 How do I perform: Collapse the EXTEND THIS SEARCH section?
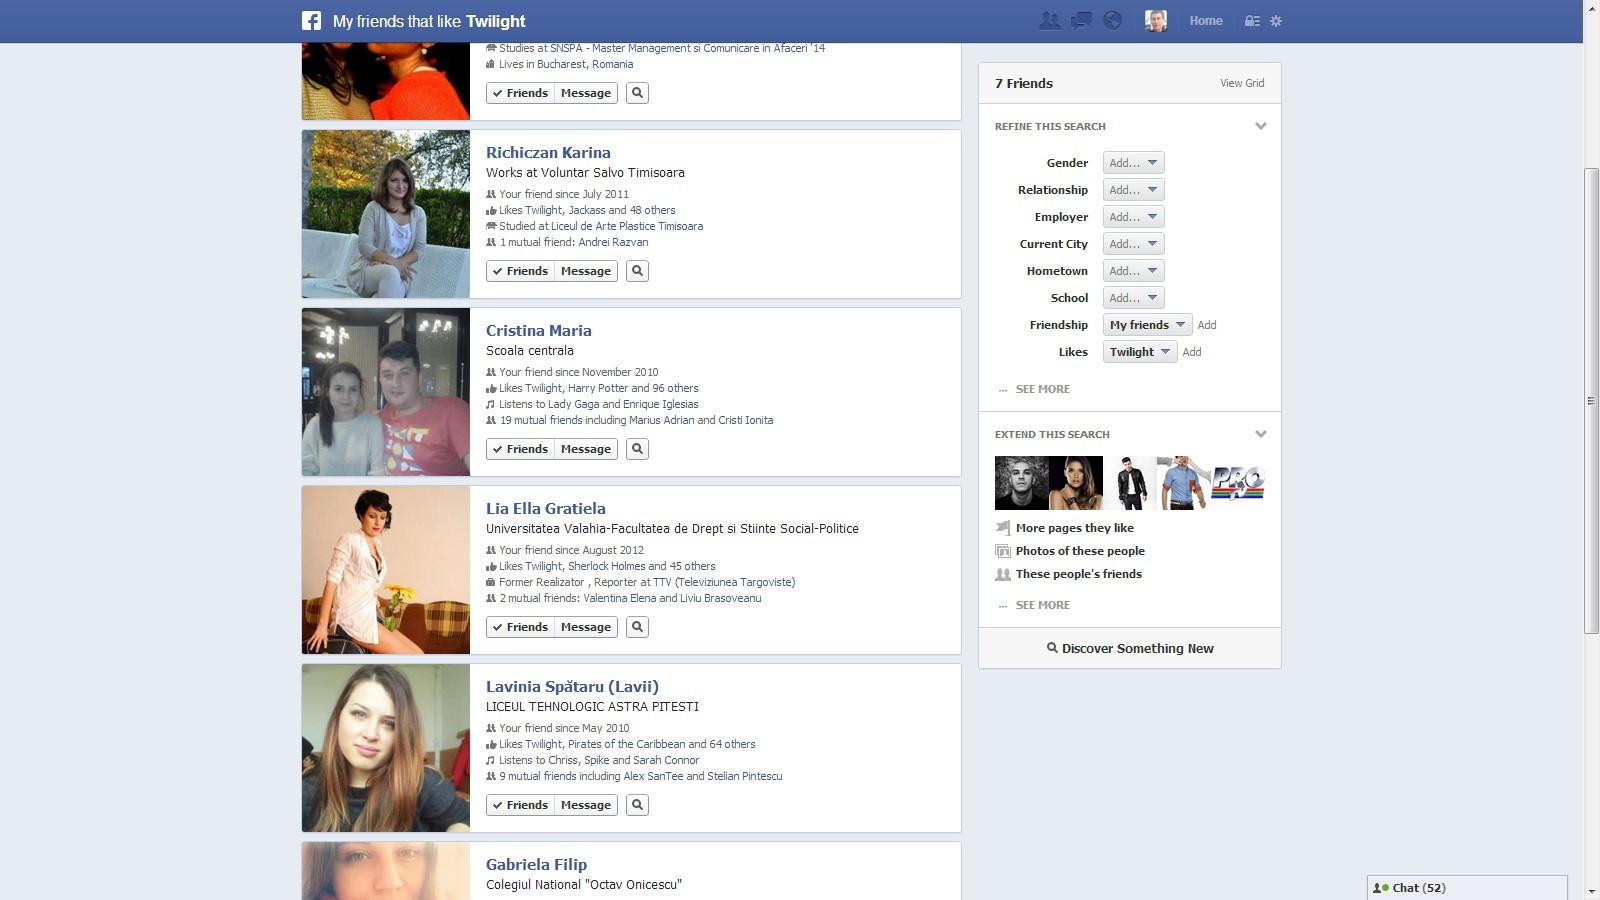pos(1261,434)
